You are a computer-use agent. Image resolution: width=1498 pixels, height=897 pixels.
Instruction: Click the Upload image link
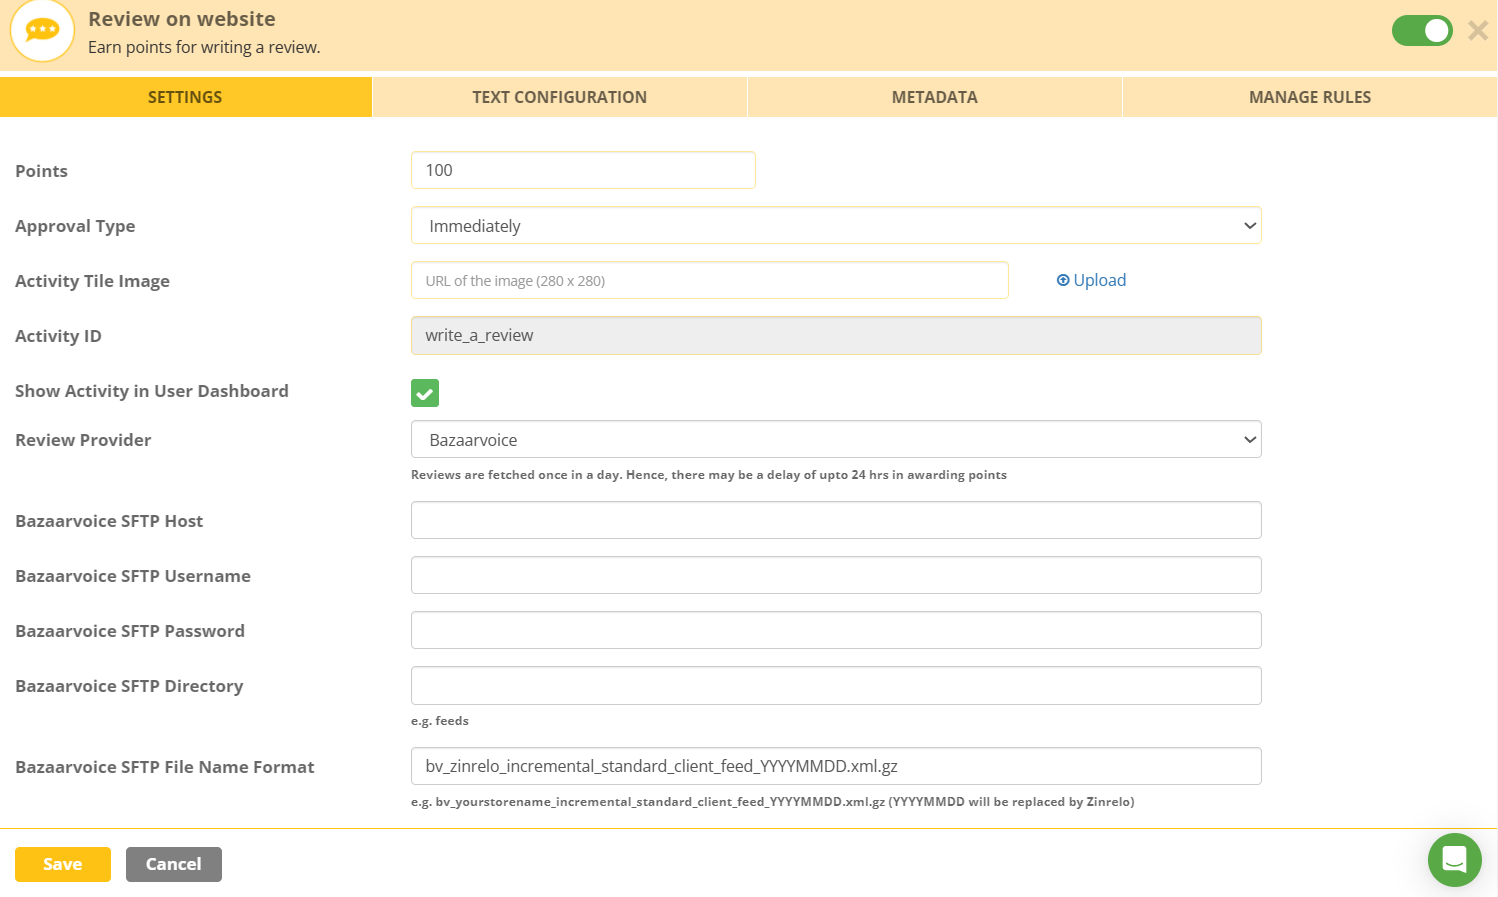click(x=1091, y=280)
